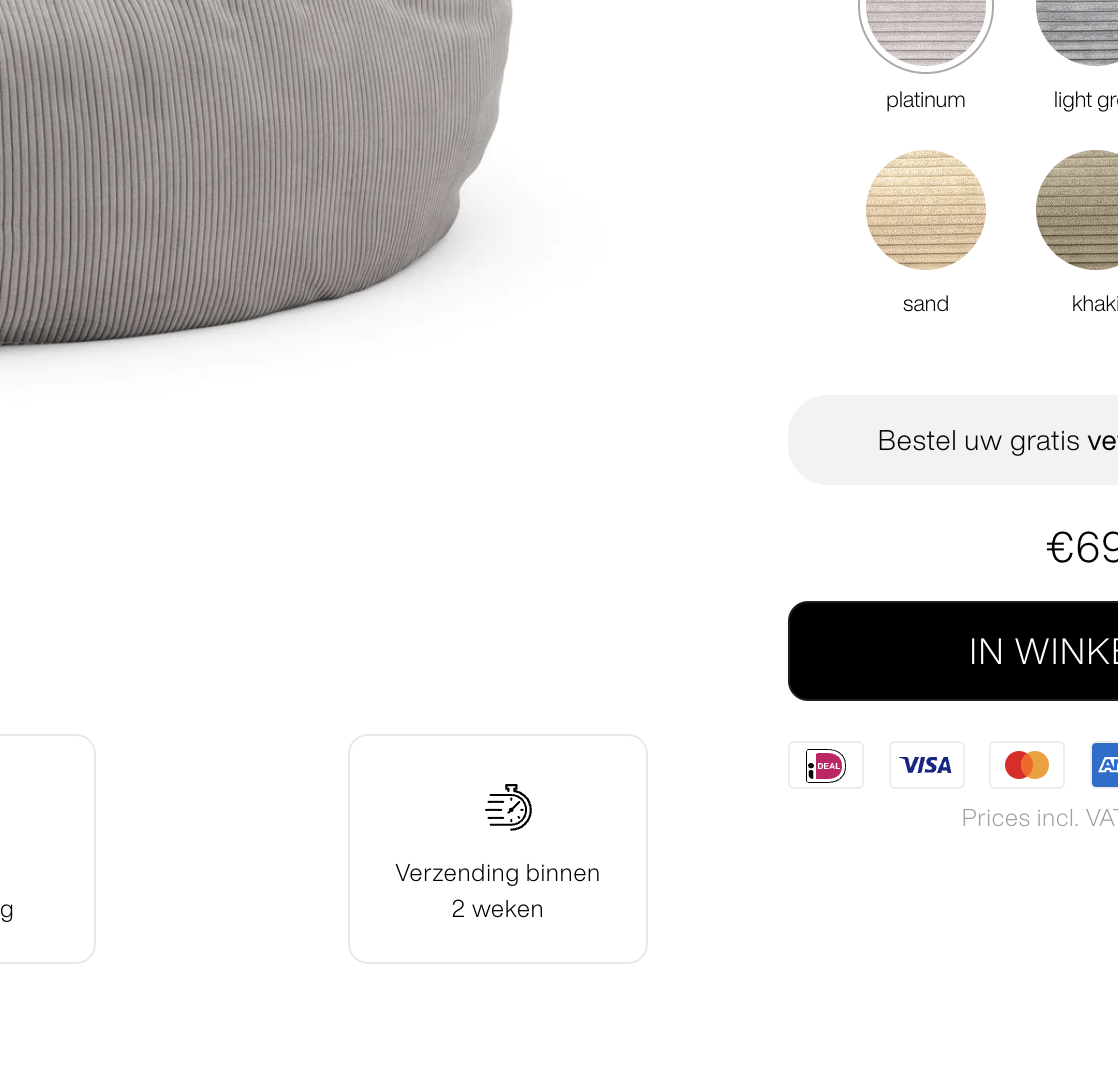Open the Verzending binnen 2 weken card

click(498, 849)
